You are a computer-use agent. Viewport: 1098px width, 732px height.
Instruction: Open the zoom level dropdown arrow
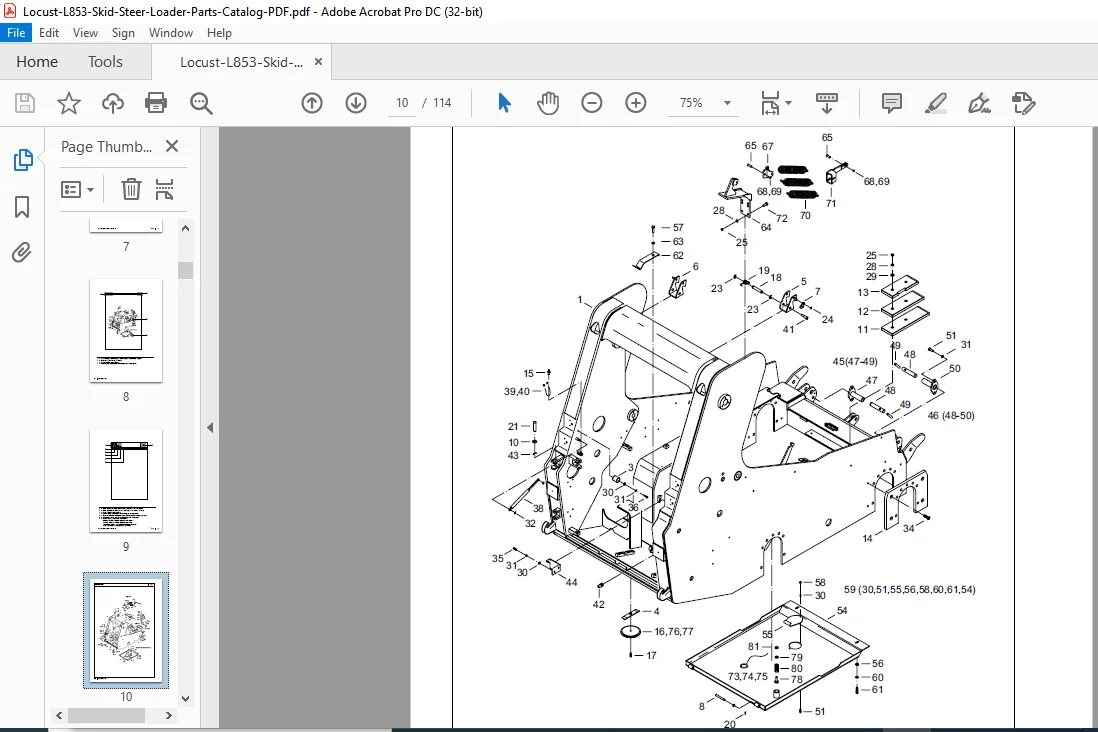[727, 103]
